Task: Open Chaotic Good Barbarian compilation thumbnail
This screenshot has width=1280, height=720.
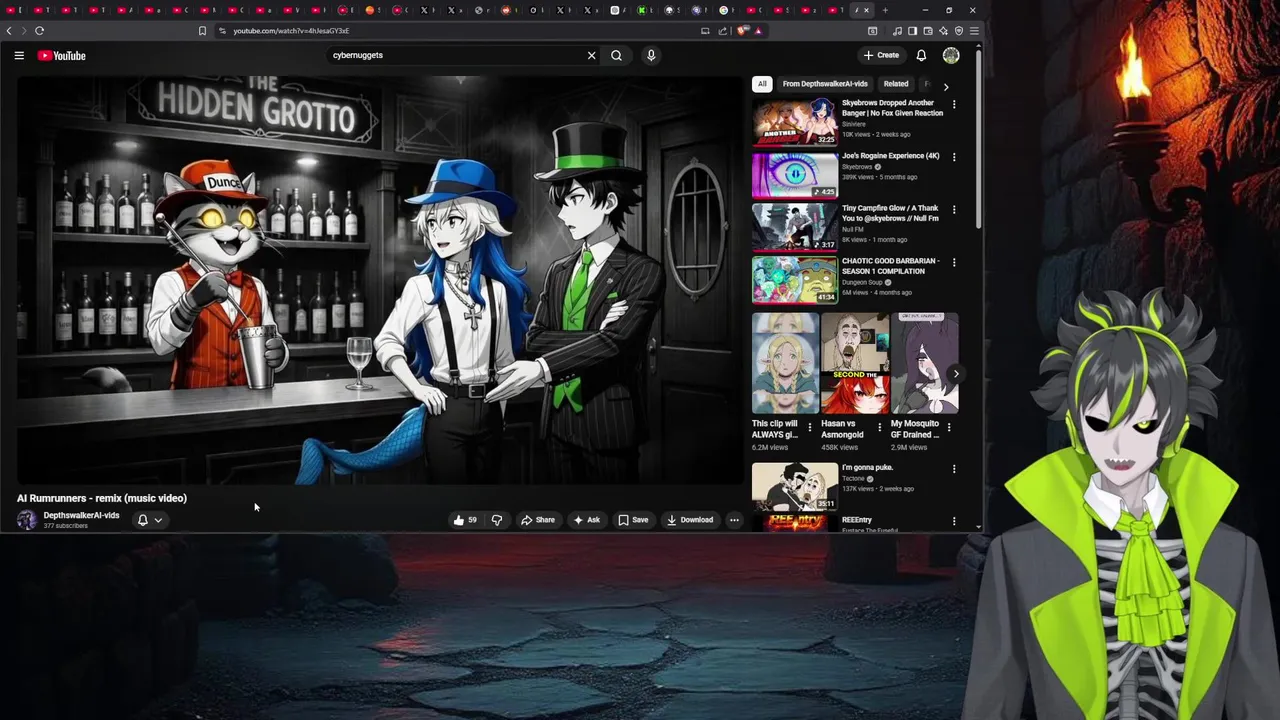Action: pos(795,279)
